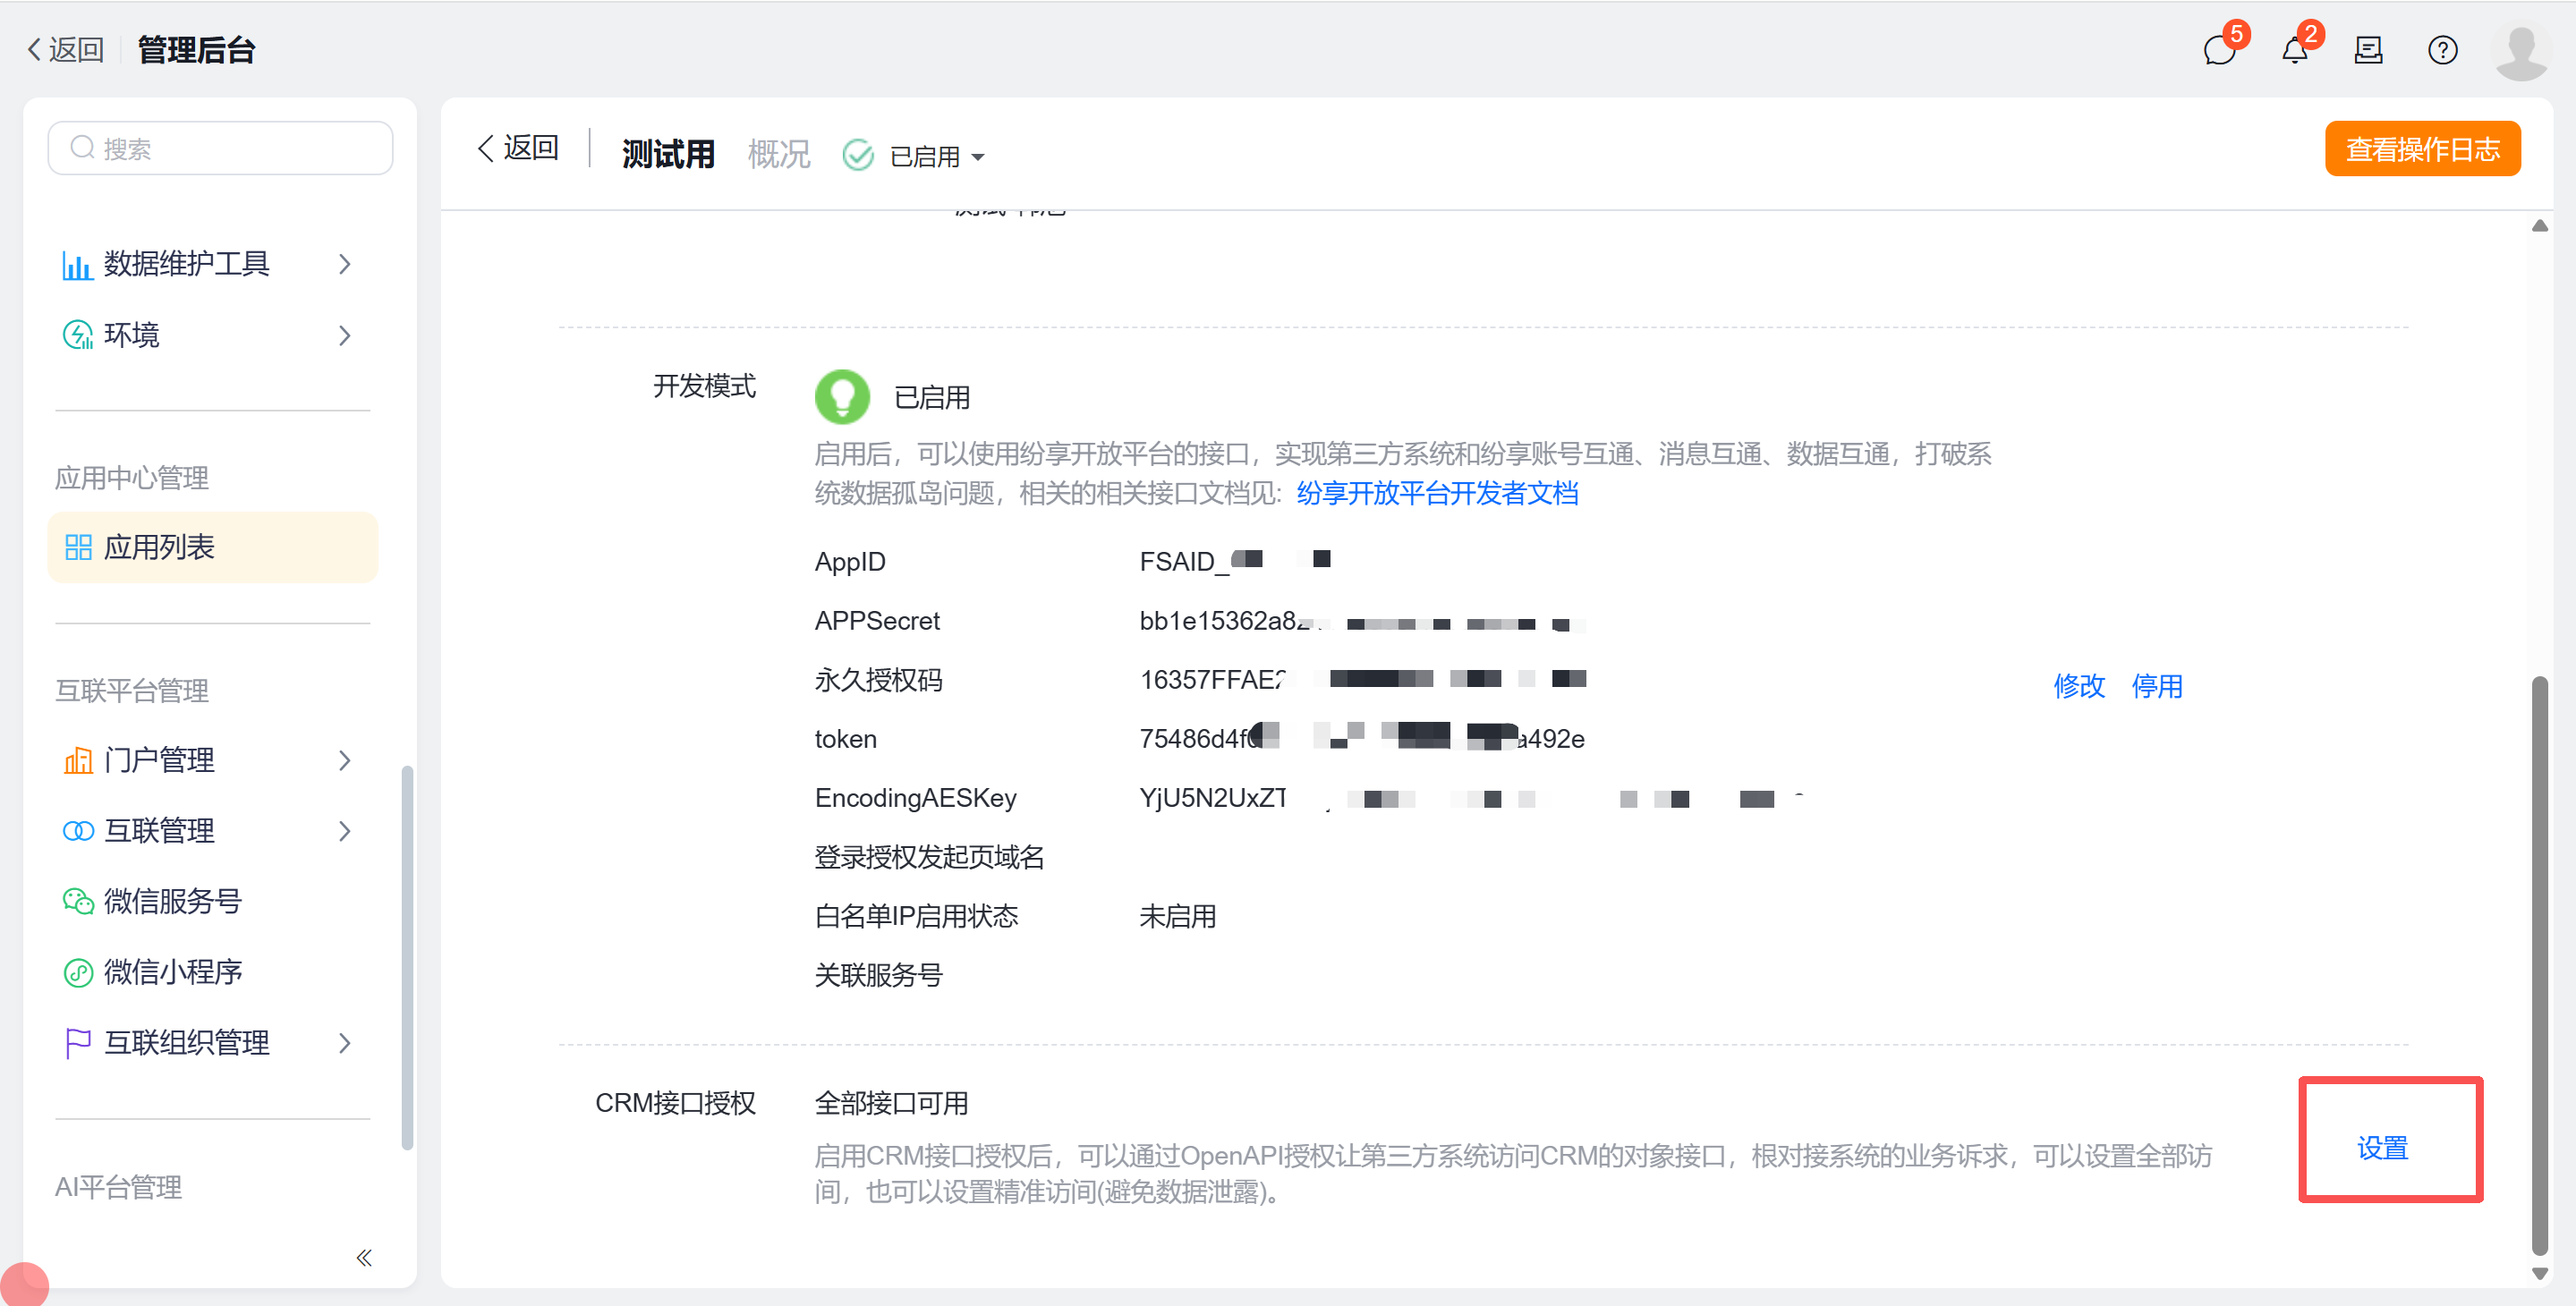Screen dimensions: 2576x1306
Task: Open the notification bell
Action: click(x=2294, y=50)
